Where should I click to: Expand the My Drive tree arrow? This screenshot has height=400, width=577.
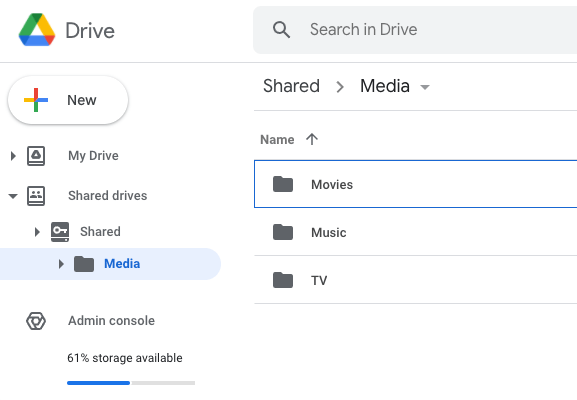pyautogui.click(x=13, y=156)
